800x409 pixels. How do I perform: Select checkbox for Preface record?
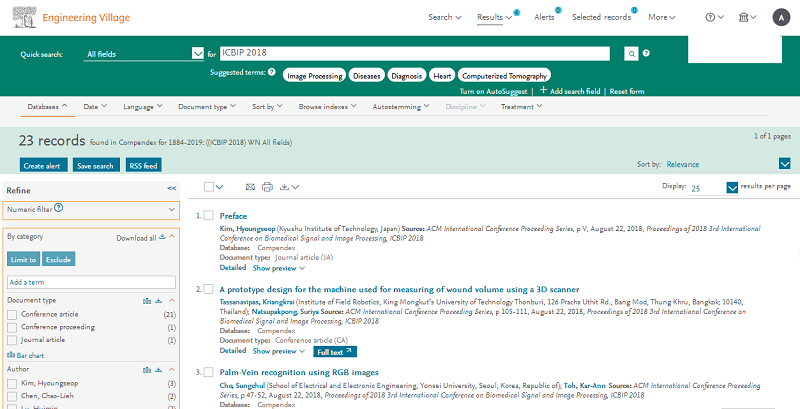click(209, 216)
